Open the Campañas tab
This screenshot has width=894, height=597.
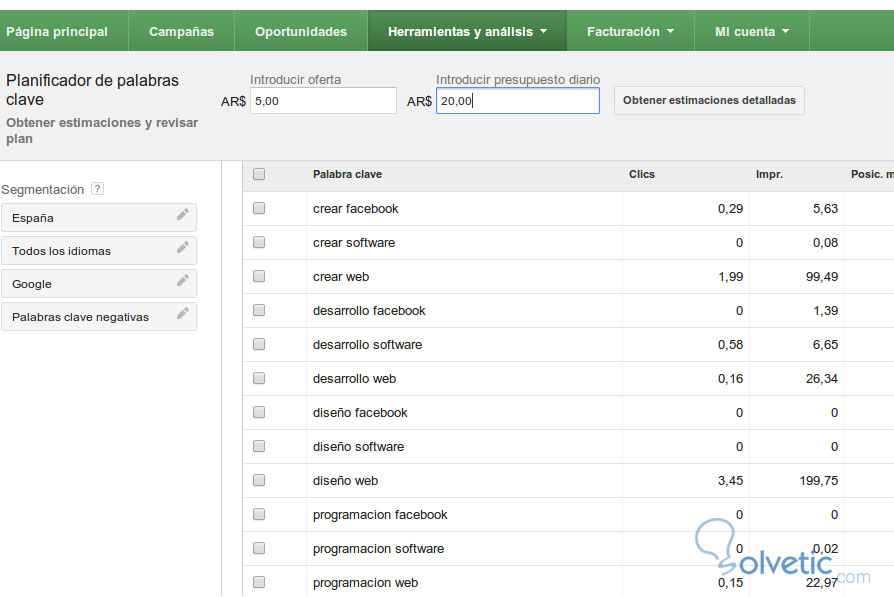[181, 31]
